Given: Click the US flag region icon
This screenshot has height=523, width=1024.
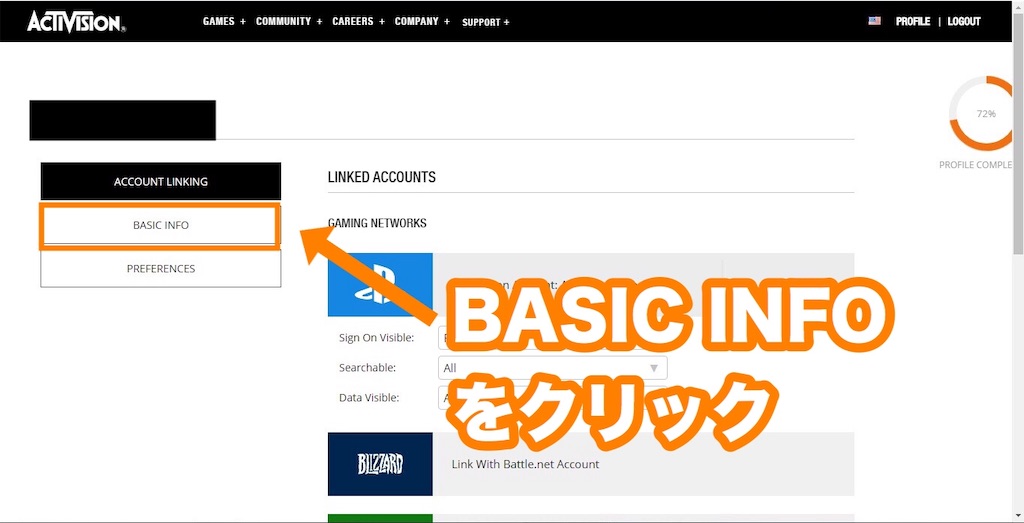Looking at the screenshot, I should click(874, 21).
